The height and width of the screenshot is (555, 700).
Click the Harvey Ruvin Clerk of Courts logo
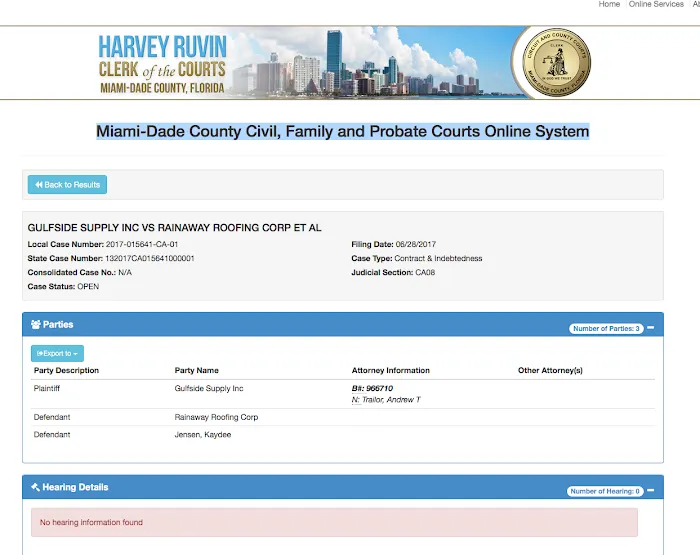tap(163, 64)
